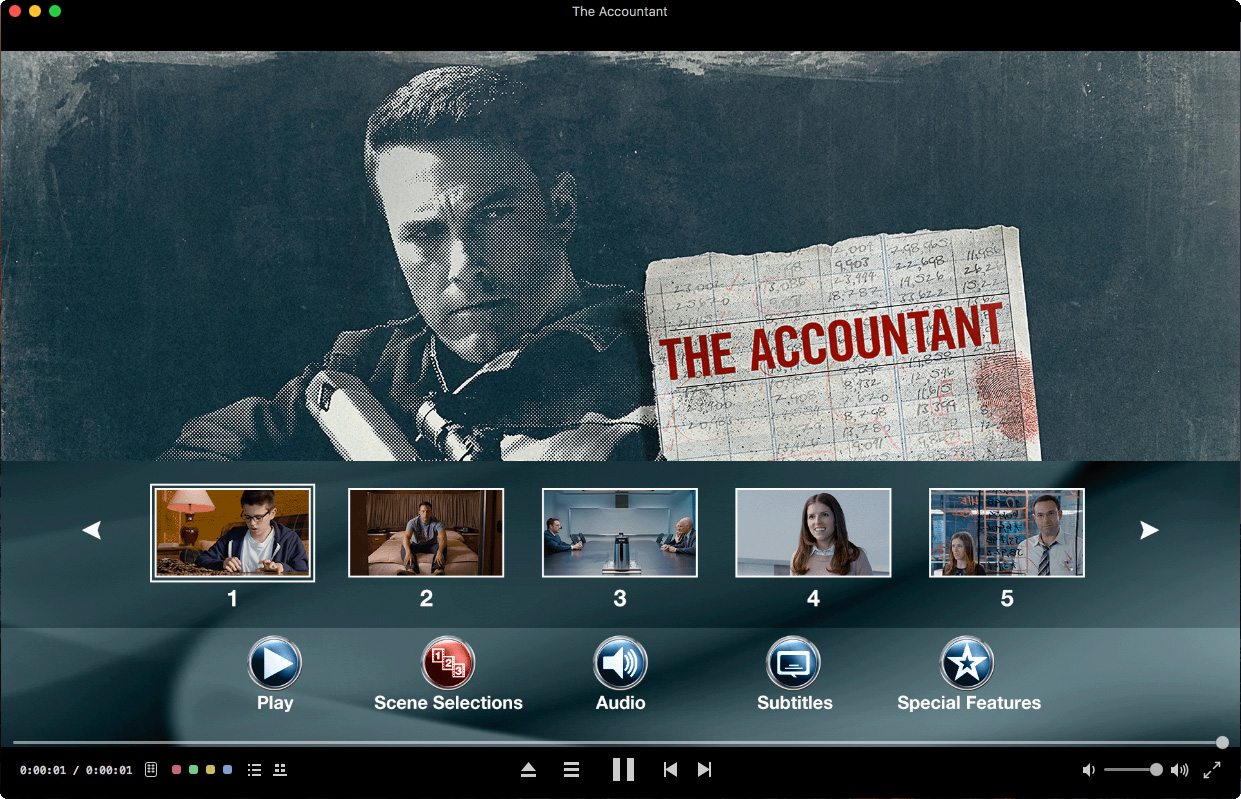This screenshot has width=1241, height=799.
Task: Click the Play disc menu icon
Action: 275,663
